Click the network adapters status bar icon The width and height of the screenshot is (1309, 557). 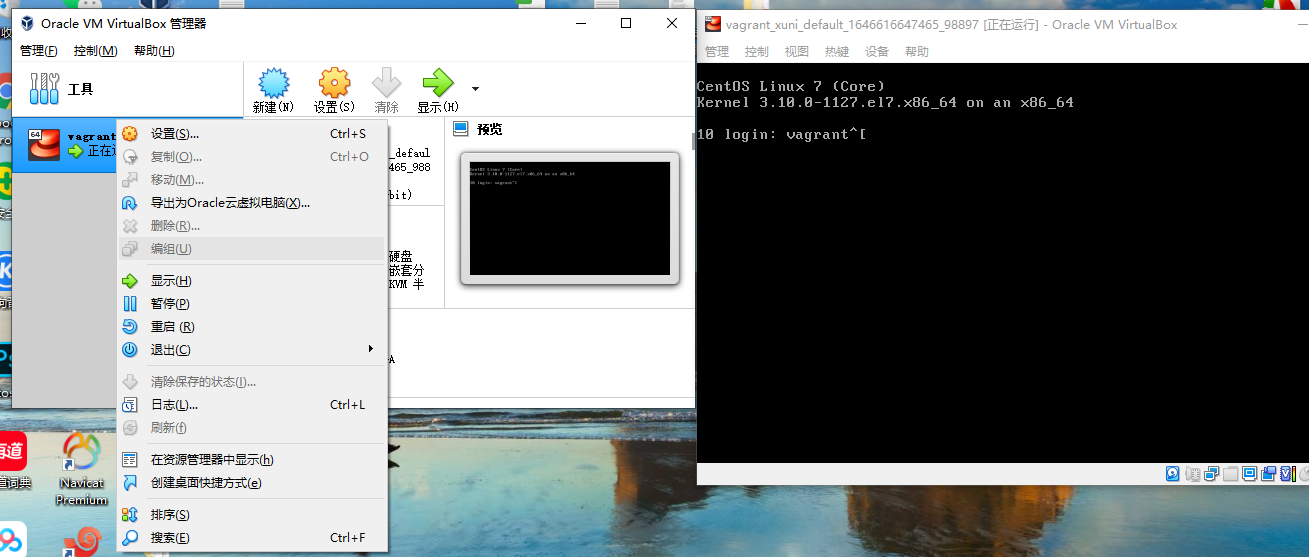1211,473
